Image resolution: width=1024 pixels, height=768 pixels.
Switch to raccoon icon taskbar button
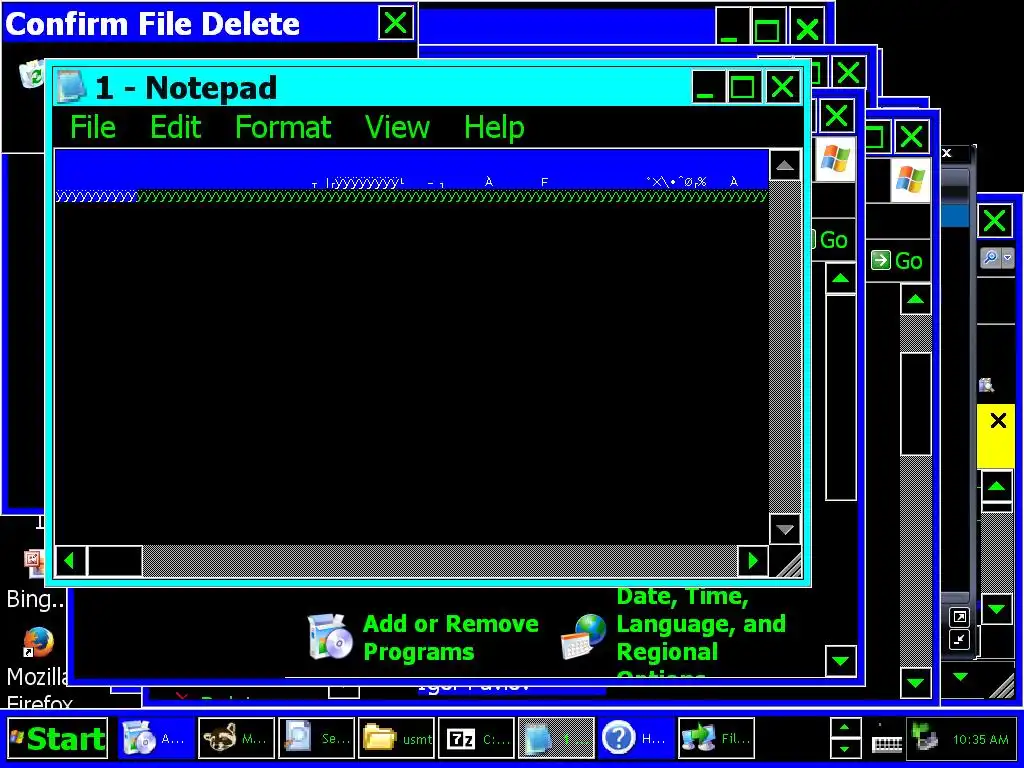[236, 739]
